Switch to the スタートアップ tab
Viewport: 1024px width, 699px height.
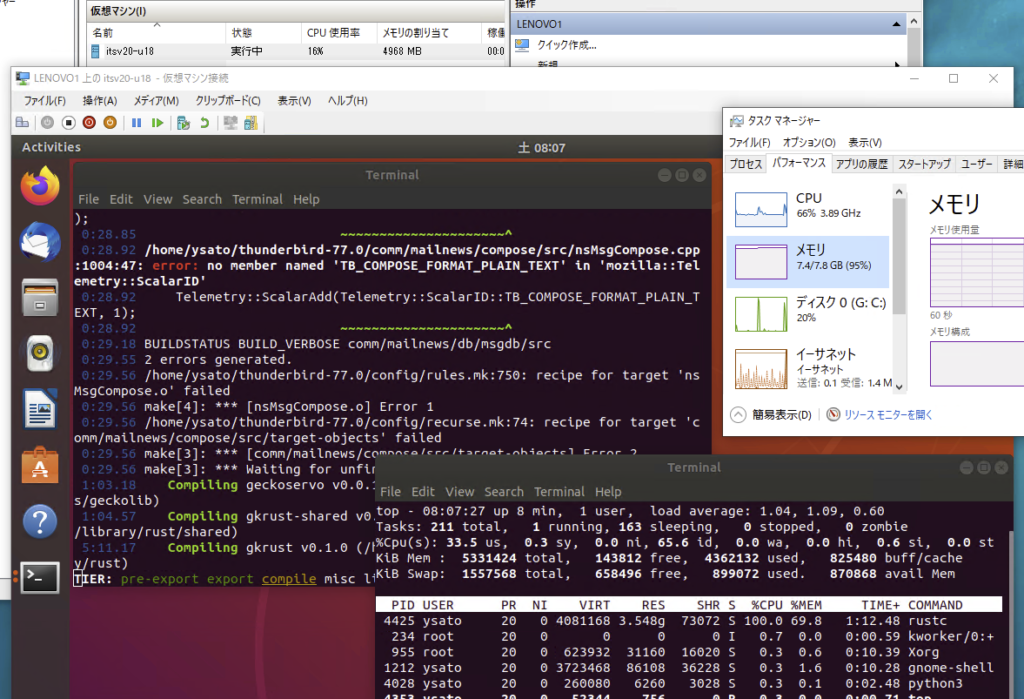pos(924,164)
